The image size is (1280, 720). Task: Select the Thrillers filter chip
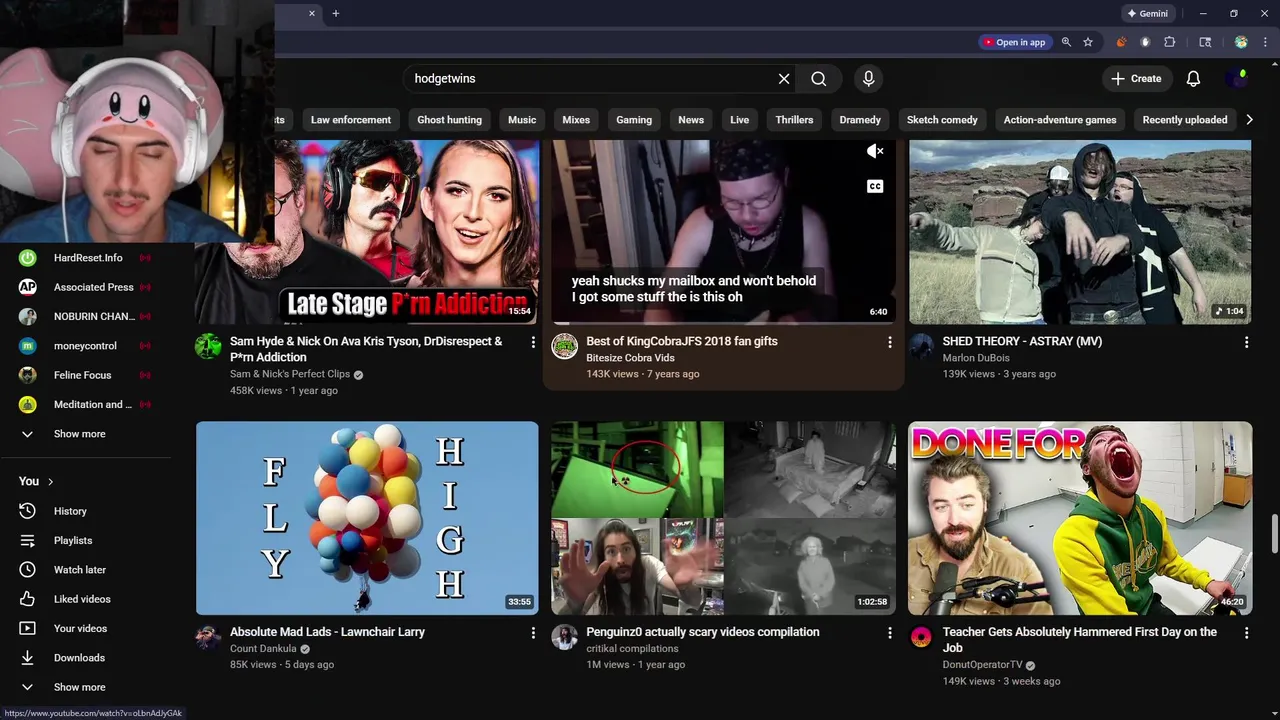tap(794, 120)
